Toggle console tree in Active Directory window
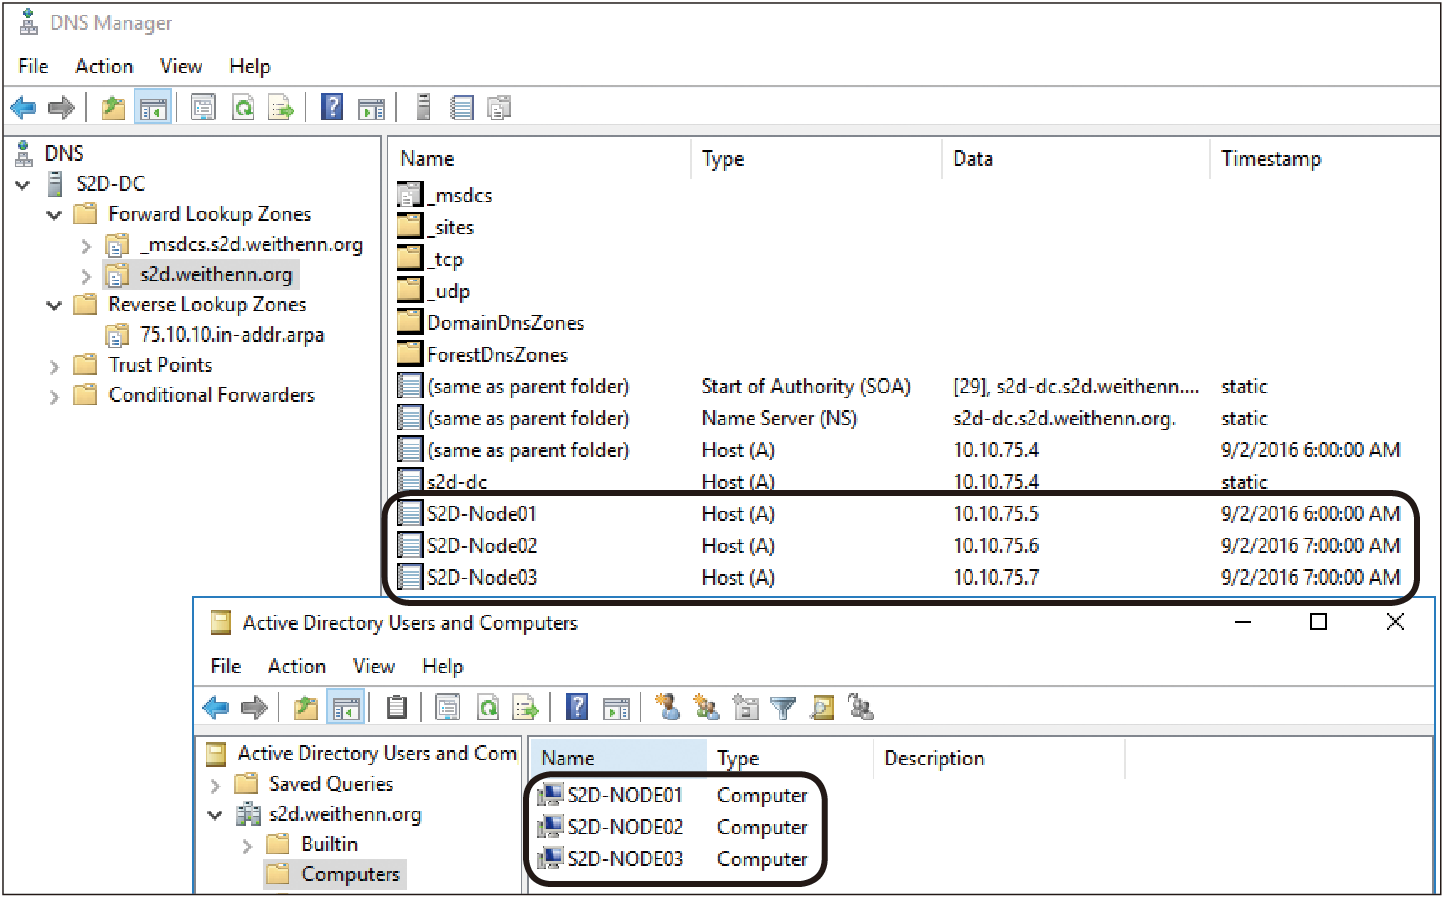The height and width of the screenshot is (898, 1445). tap(346, 708)
